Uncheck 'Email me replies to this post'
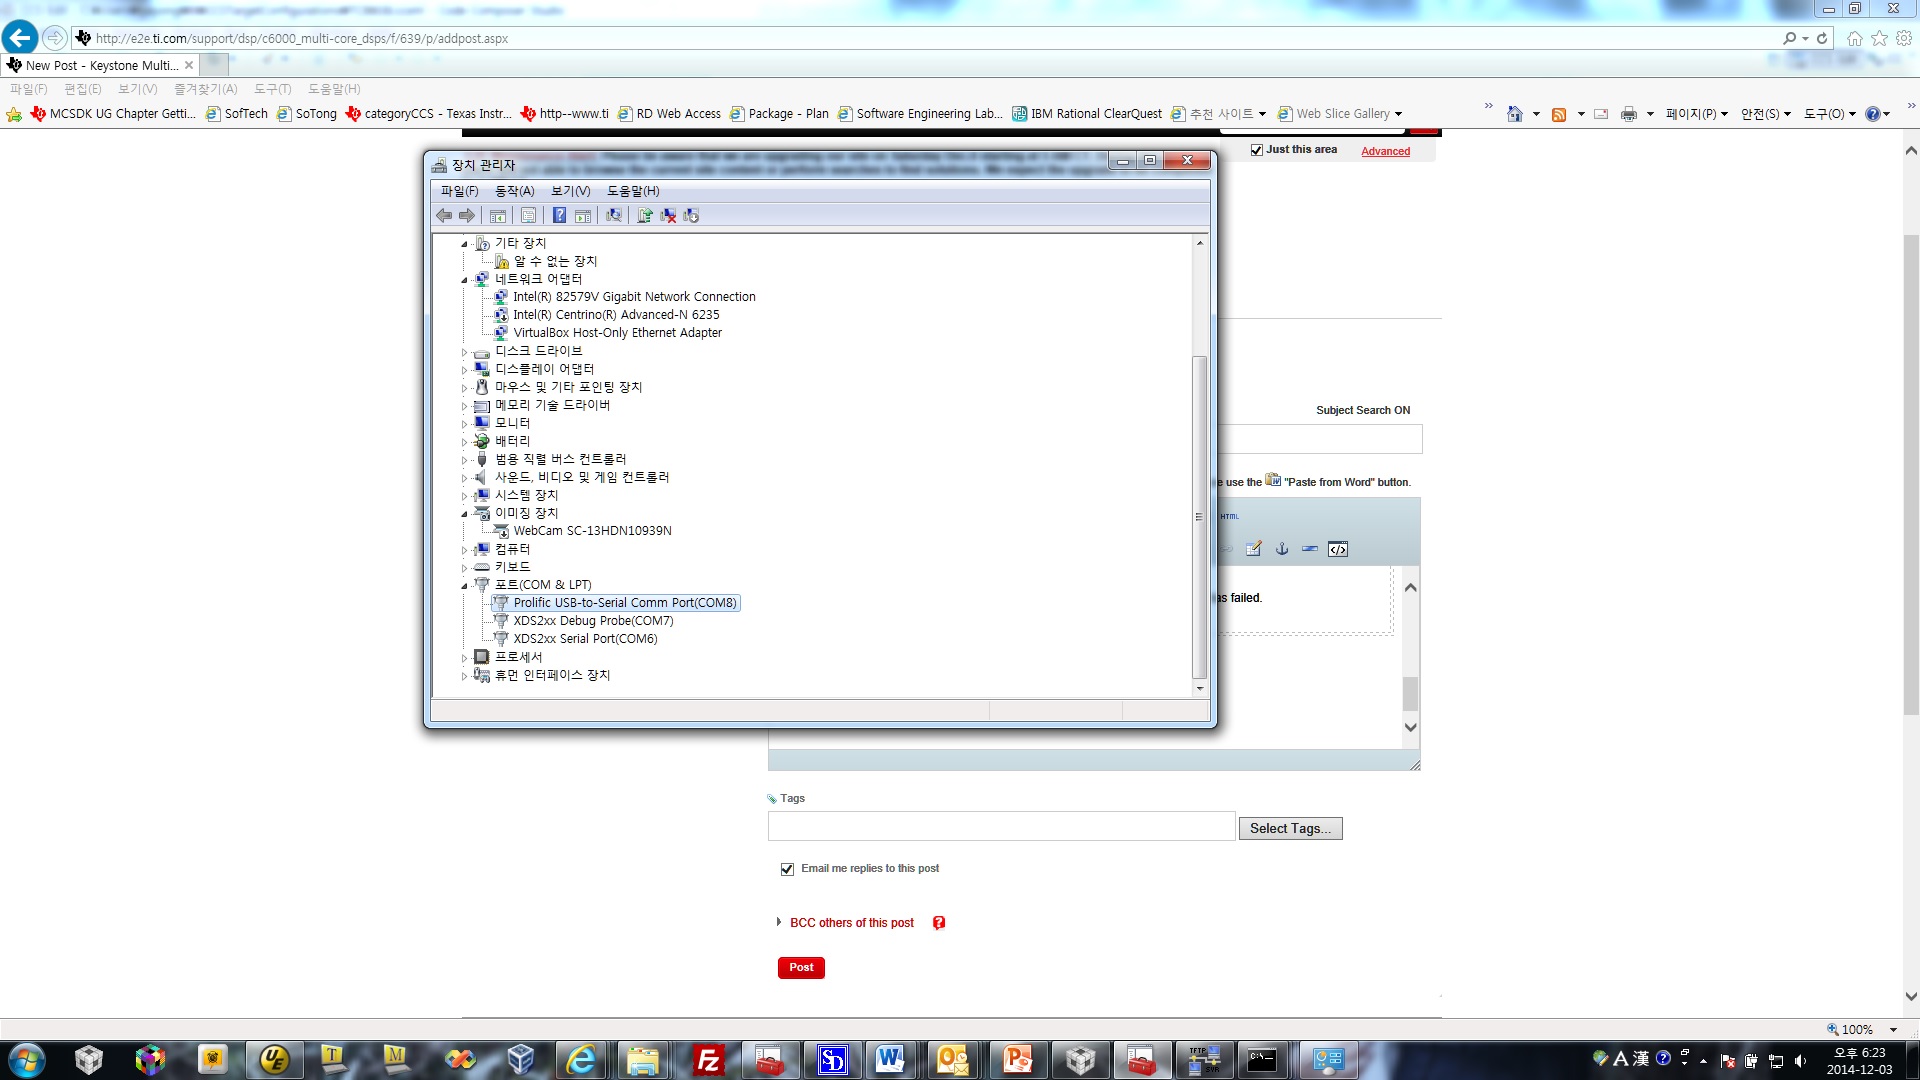Image resolution: width=1920 pixels, height=1080 pixels. pos(787,869)
